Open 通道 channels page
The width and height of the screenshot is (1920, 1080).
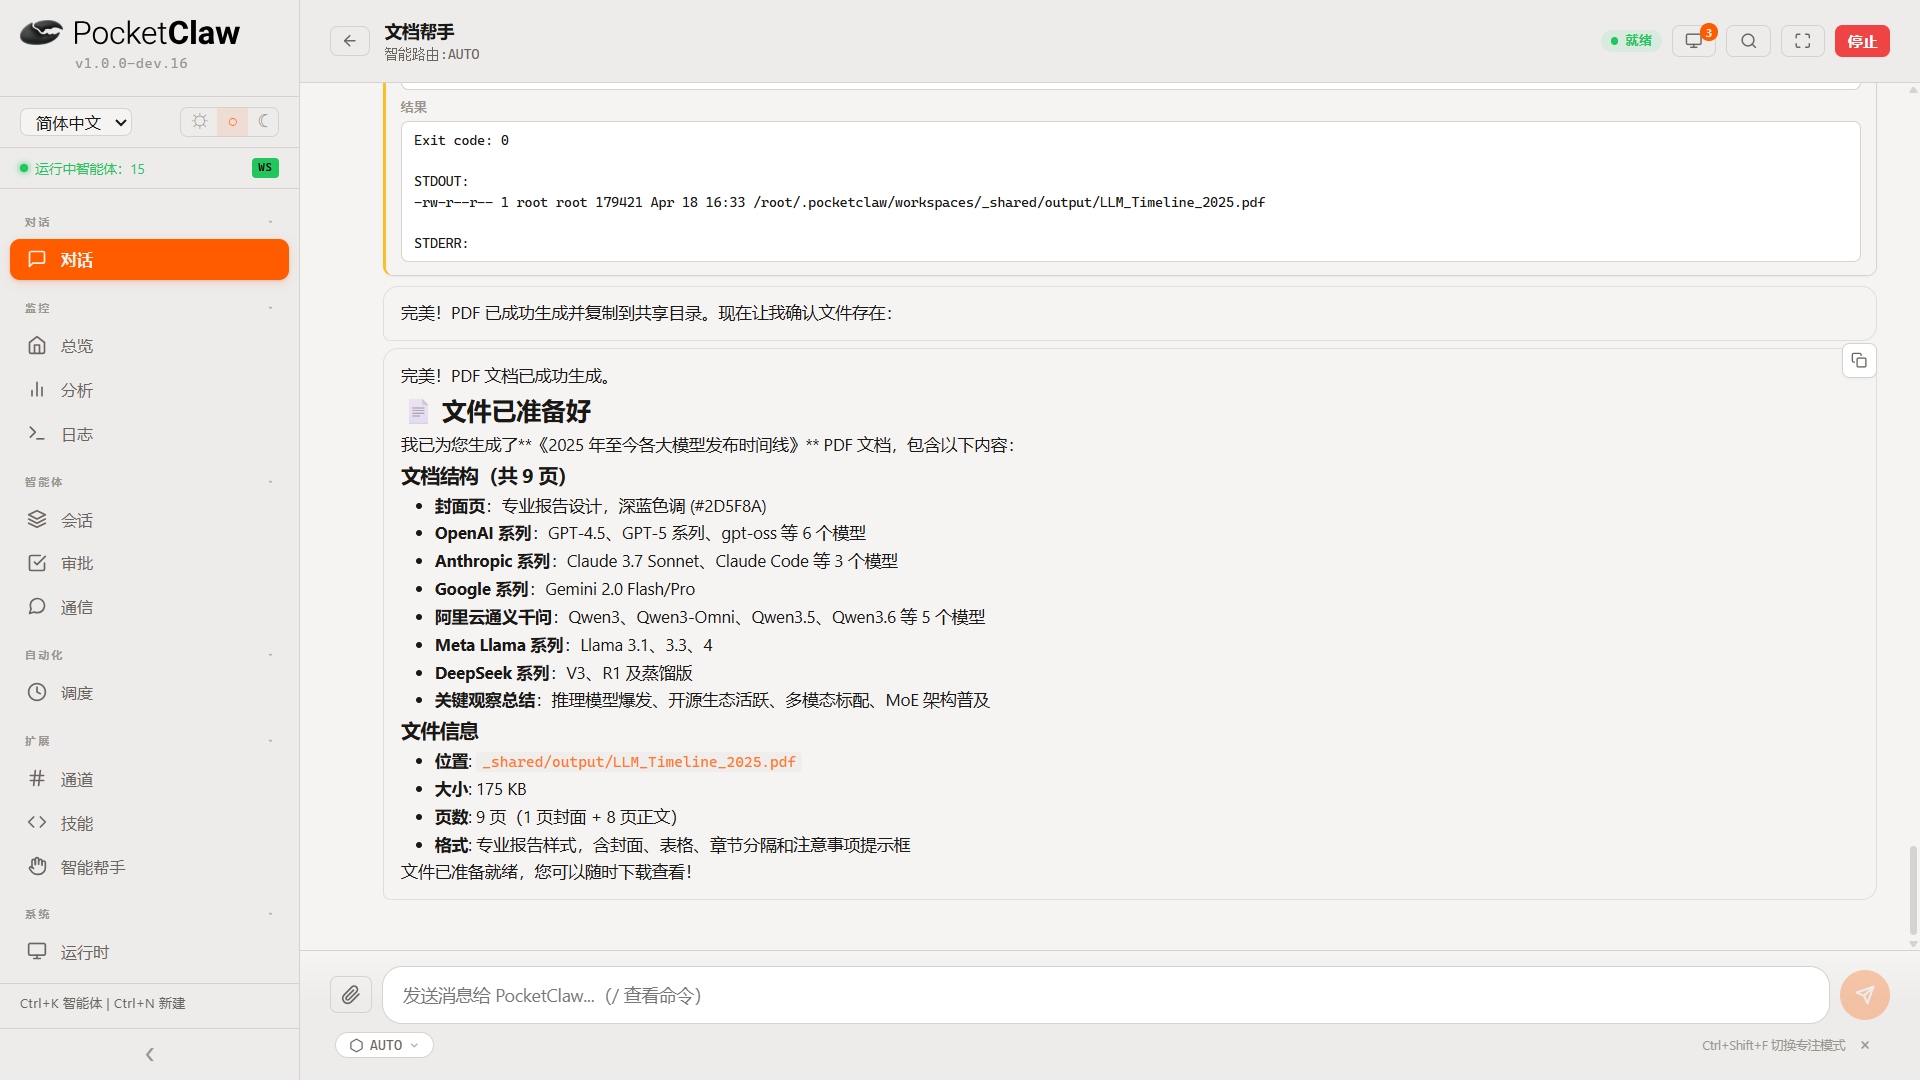[150, 779]
